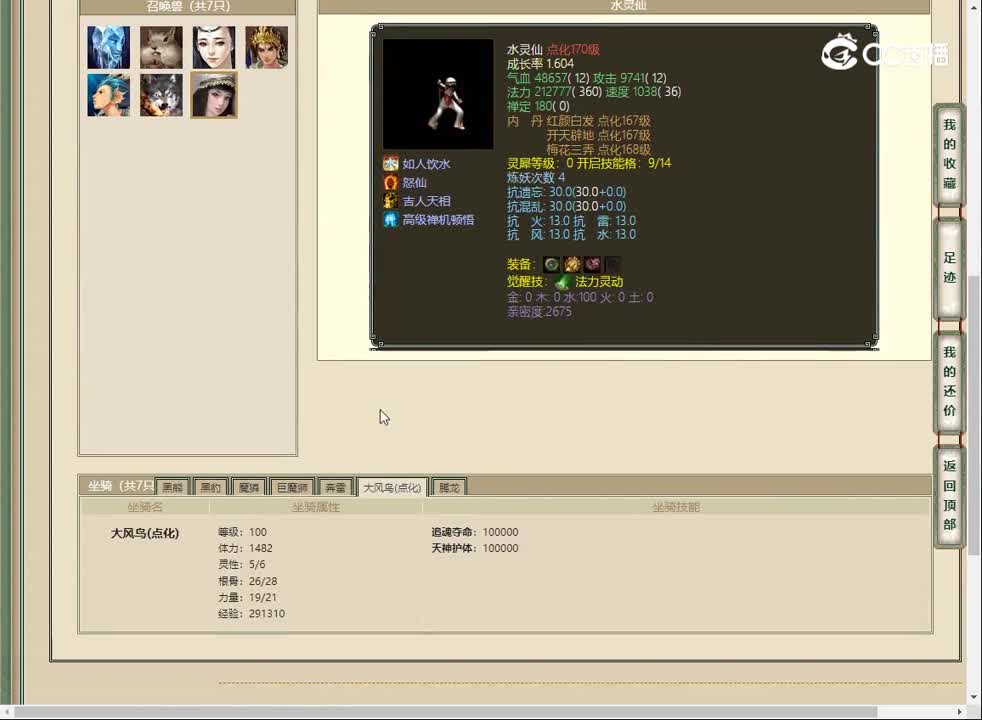
Task: Click the 亲密度 2675 line
Action: pos(539,312)
